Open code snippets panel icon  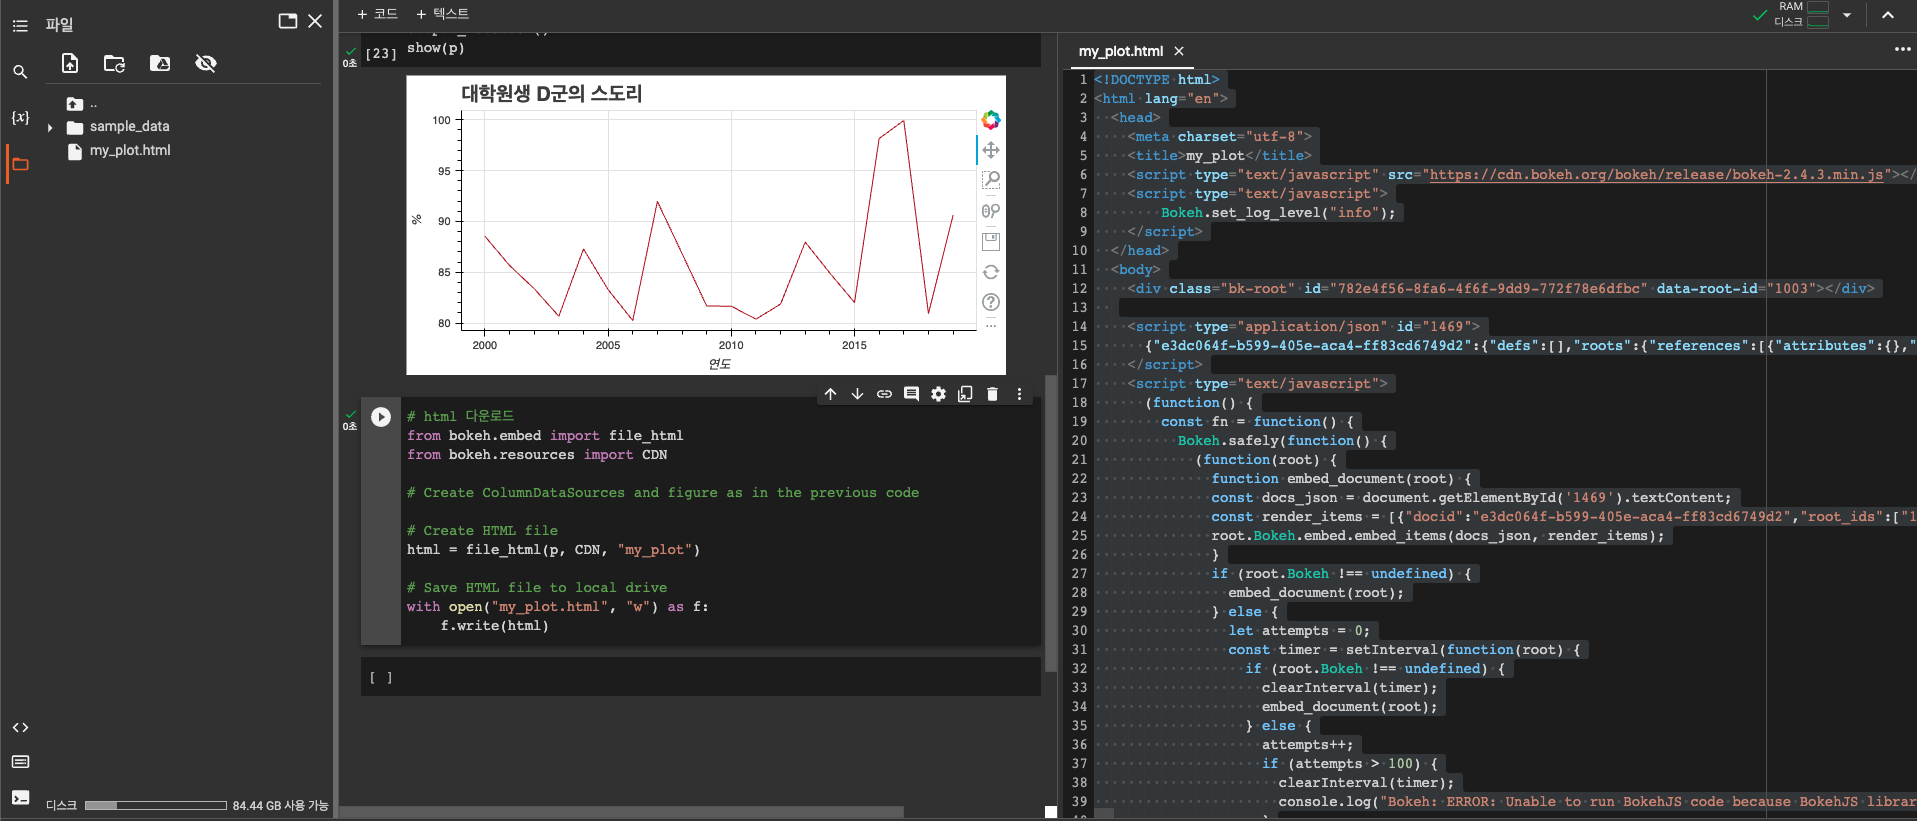pos(20,727)
